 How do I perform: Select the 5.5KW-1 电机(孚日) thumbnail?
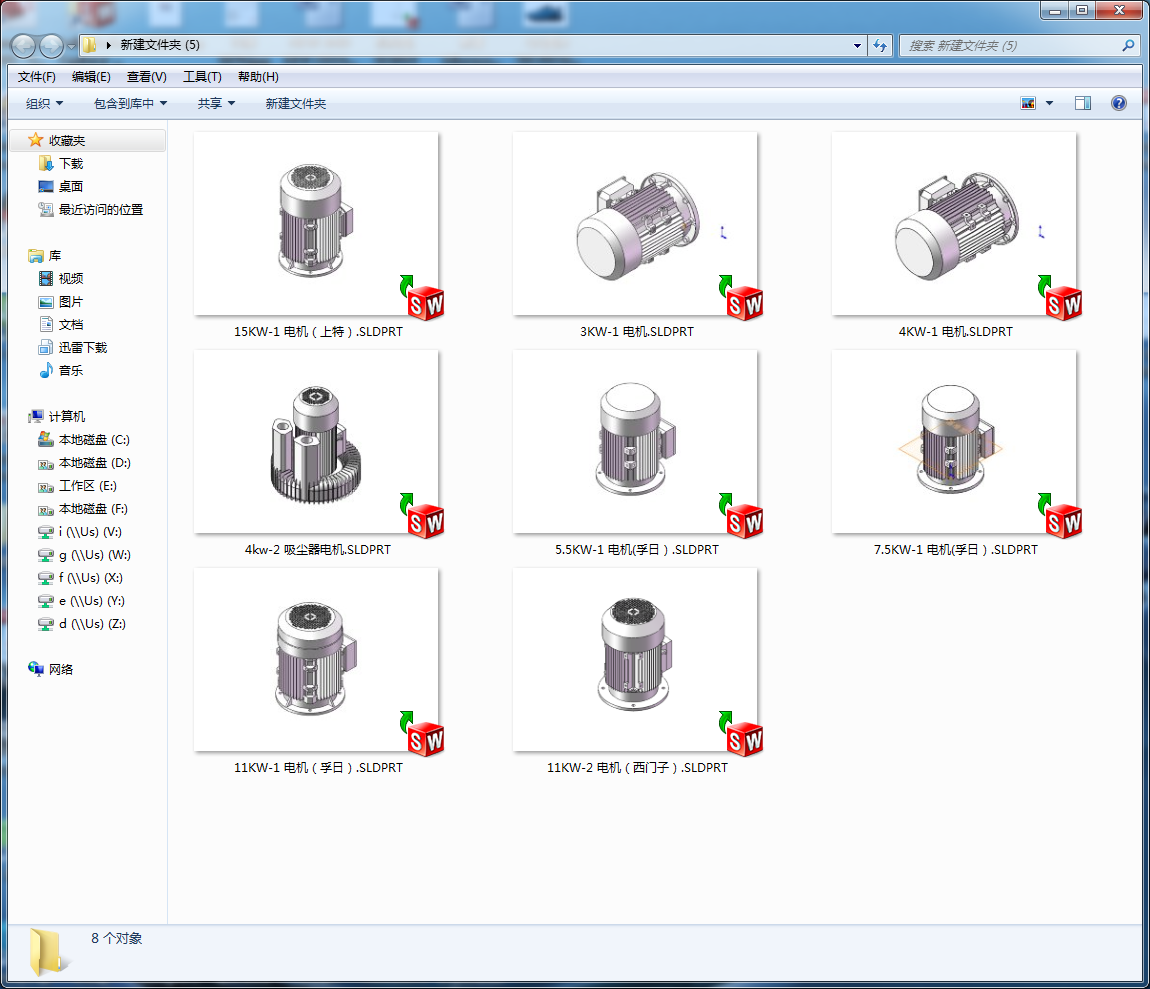coord(635,442)
